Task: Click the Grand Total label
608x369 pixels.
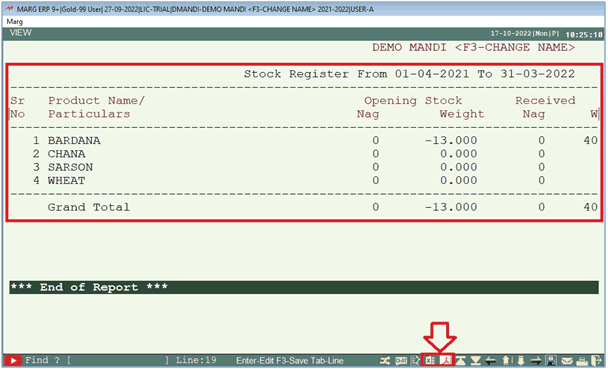Action: point(89,207)
